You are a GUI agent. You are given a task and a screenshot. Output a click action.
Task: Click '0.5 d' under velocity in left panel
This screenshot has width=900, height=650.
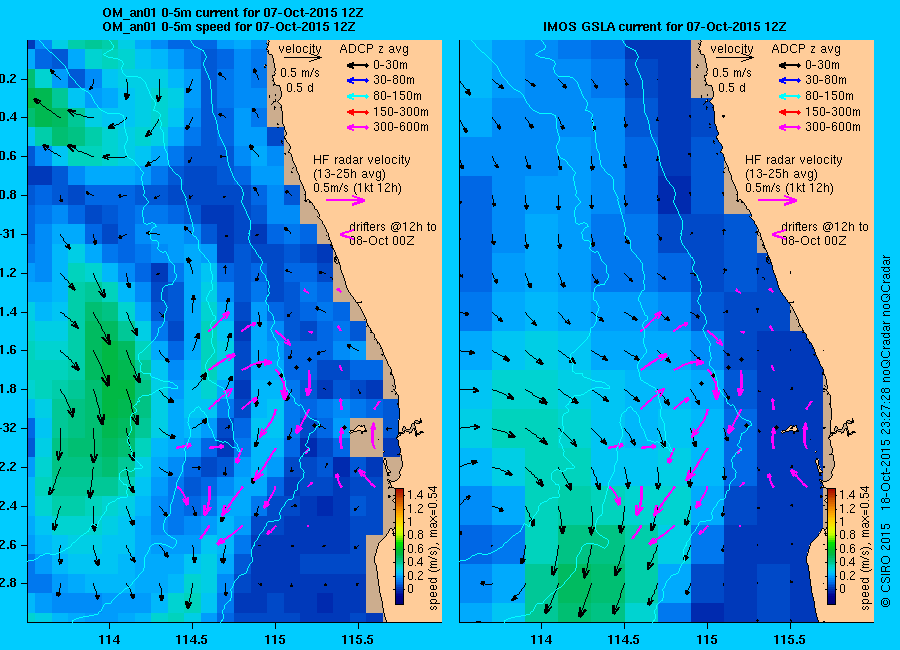(300, 88)
